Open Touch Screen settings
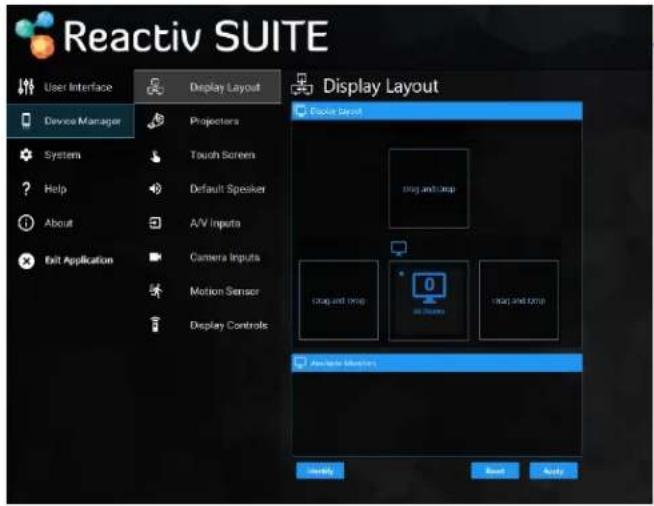 point(207,155)
